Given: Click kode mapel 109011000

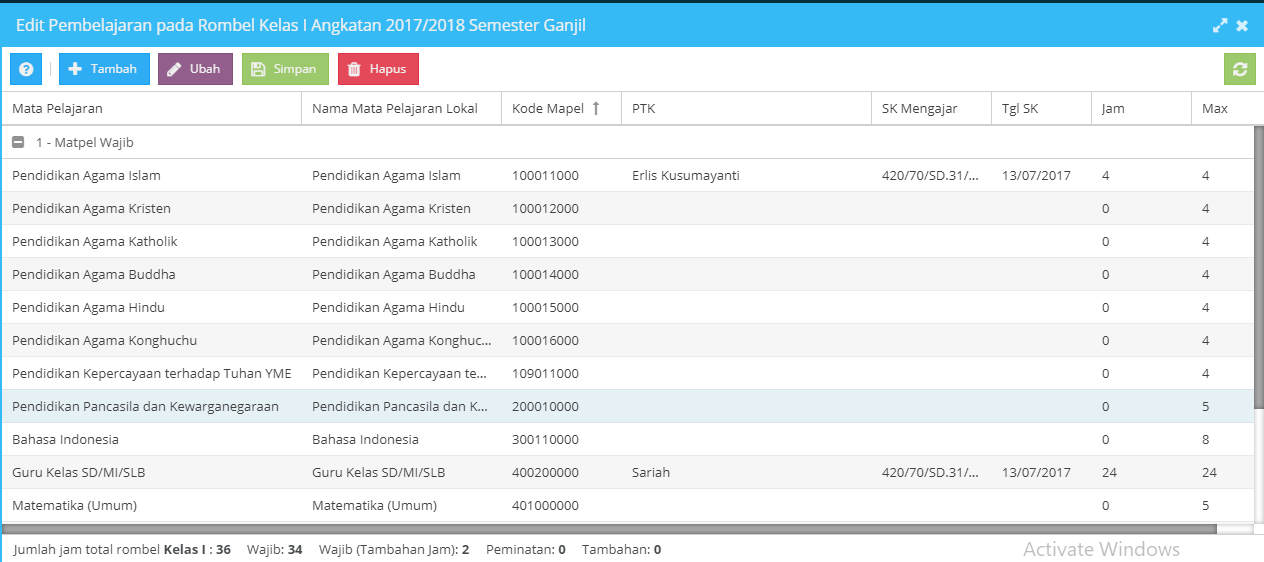Looking at the screenshot, I should 545,373.
